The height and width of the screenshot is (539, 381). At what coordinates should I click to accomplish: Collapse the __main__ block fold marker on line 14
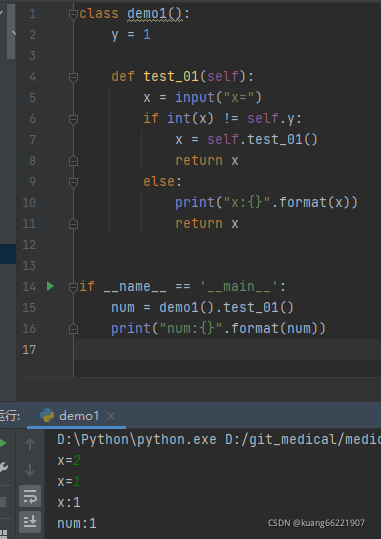point(73,287)
